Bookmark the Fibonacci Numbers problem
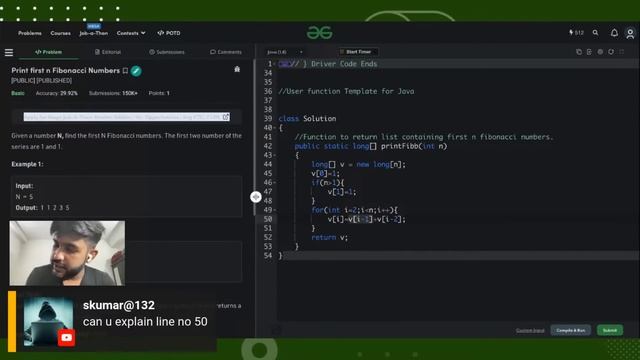Viewport: 640px width, 360px height. pyautogui.click(x=125, y=71)
